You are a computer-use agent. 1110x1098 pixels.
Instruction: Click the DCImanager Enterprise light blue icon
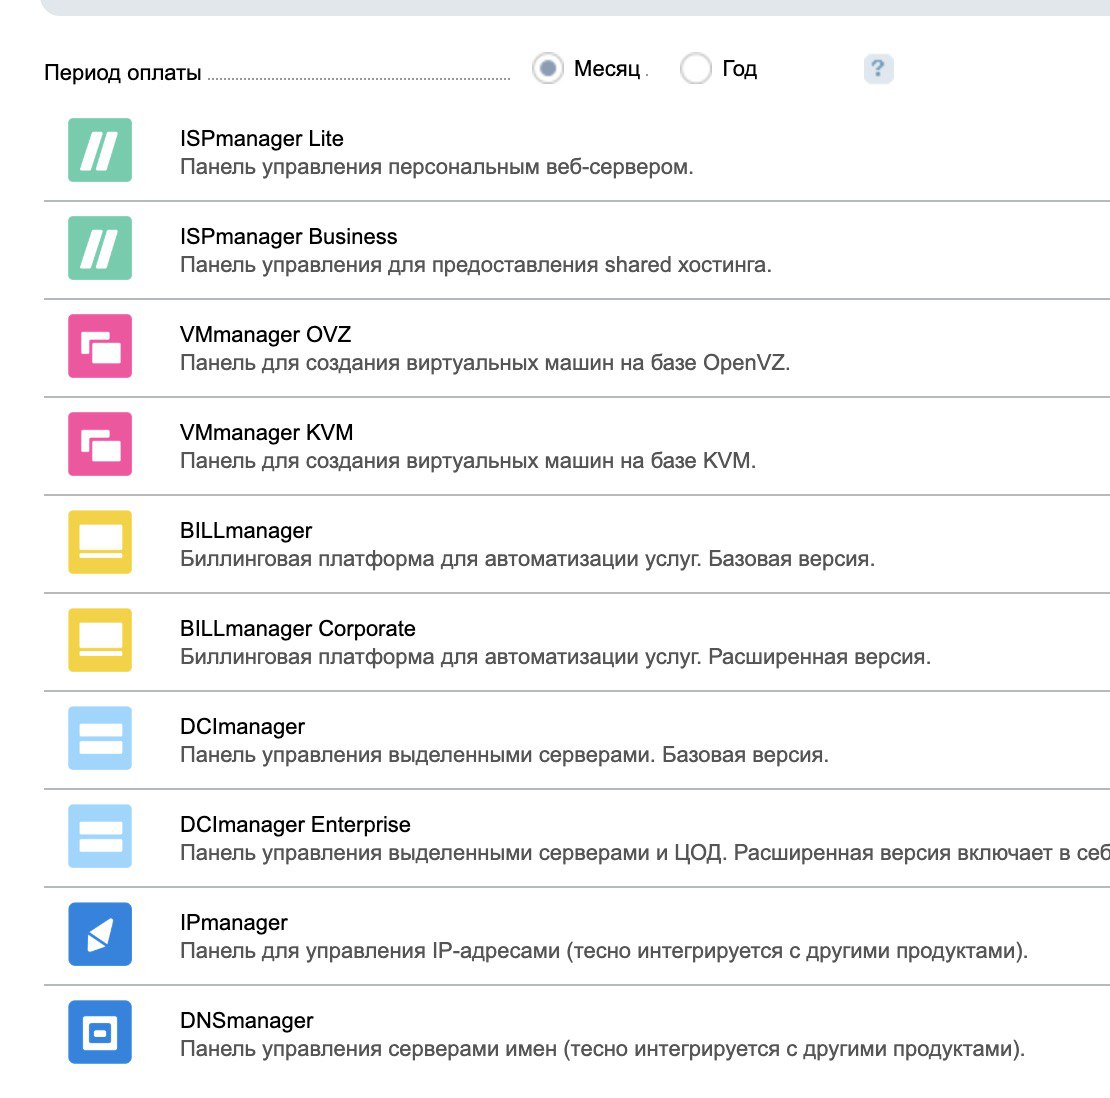coord(100,836)
